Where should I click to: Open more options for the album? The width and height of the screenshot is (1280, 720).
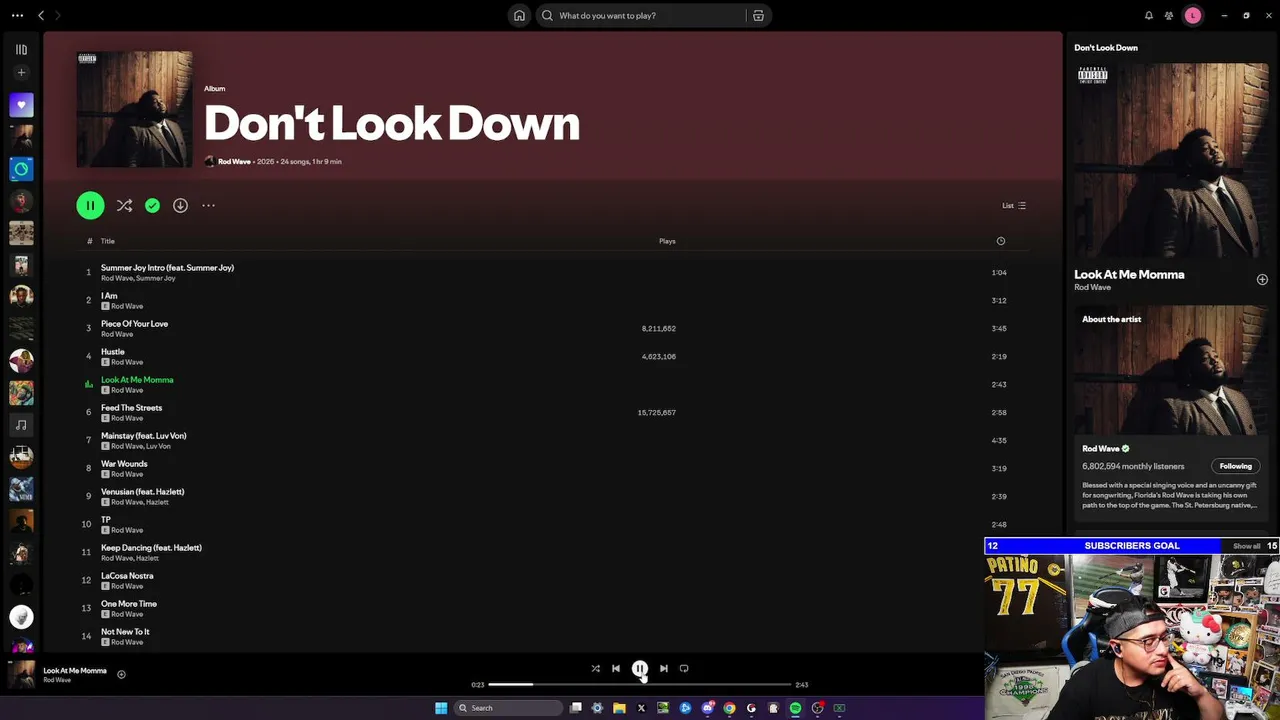208,205
